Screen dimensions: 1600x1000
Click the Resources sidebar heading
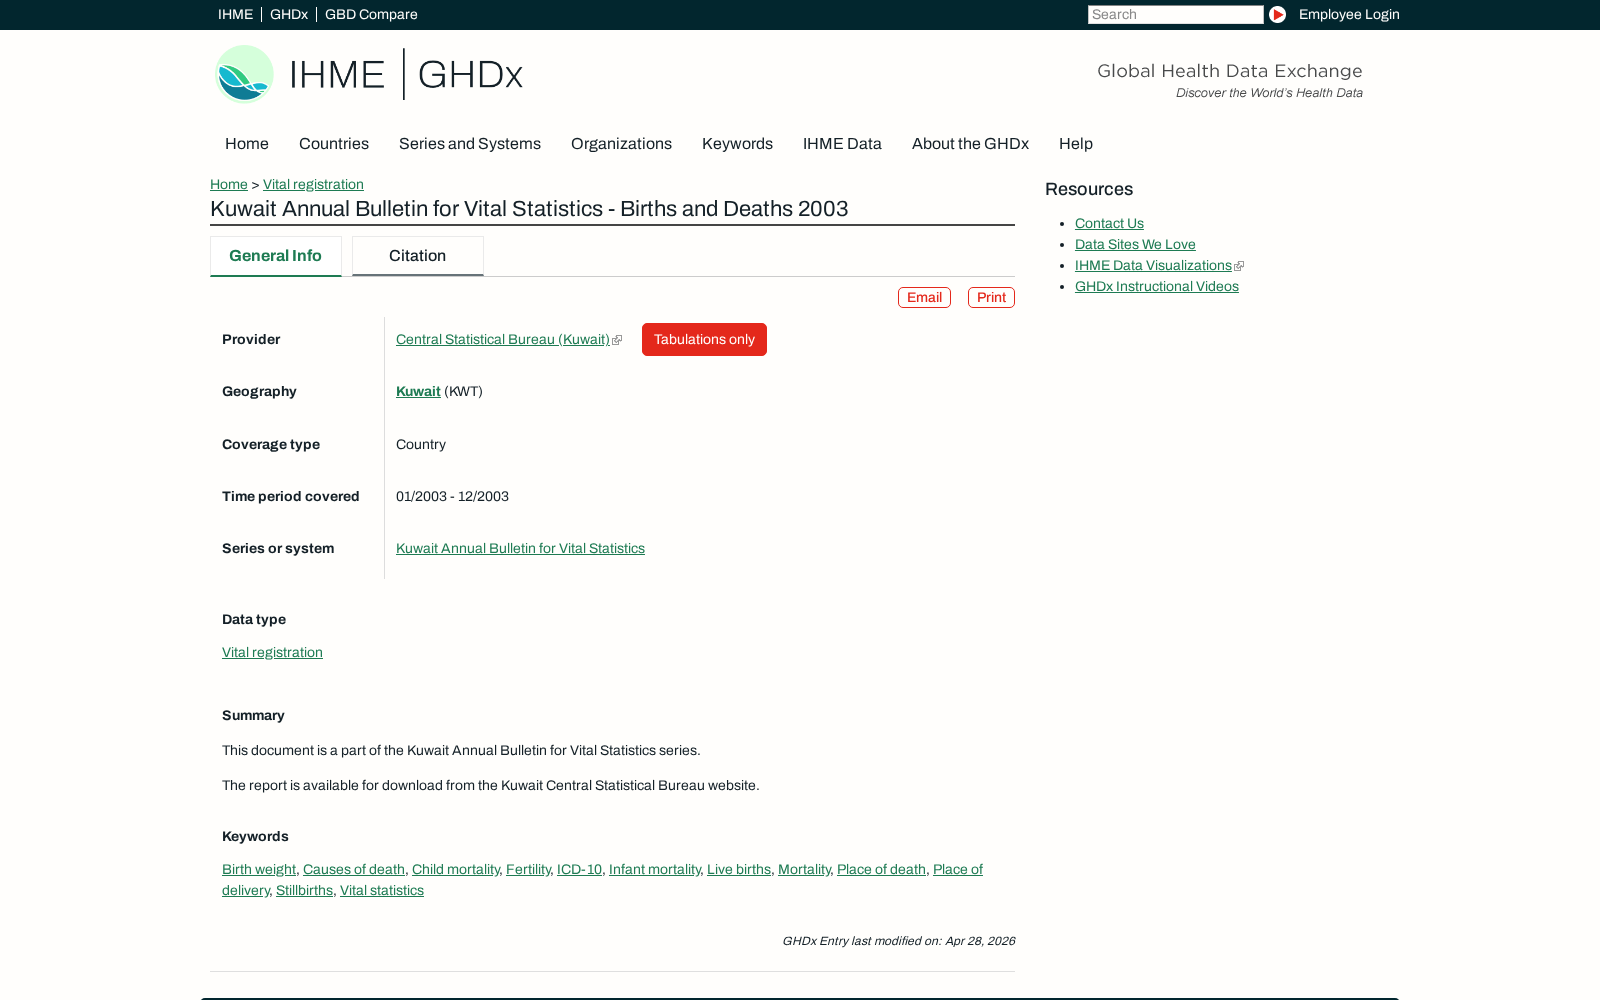click(1089, 190)
